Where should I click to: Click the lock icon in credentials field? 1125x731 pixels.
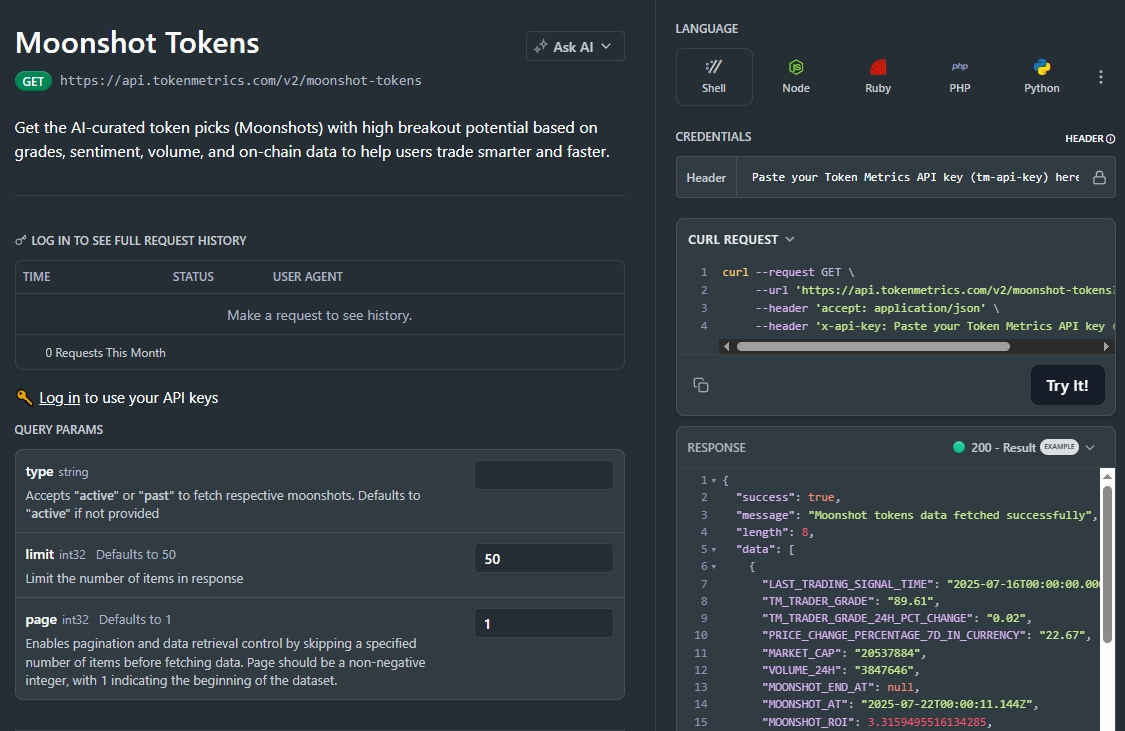coord(1098,177)
